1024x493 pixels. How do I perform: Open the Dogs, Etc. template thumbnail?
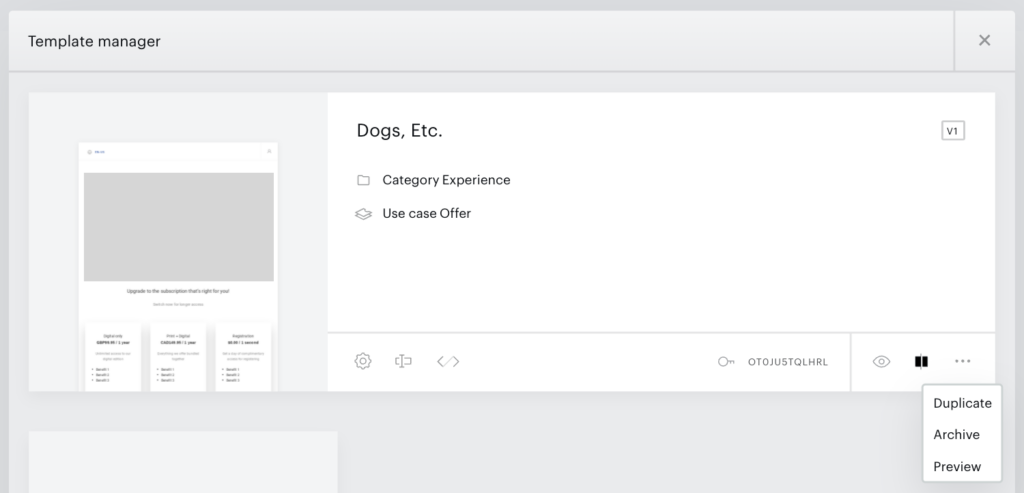178,266
